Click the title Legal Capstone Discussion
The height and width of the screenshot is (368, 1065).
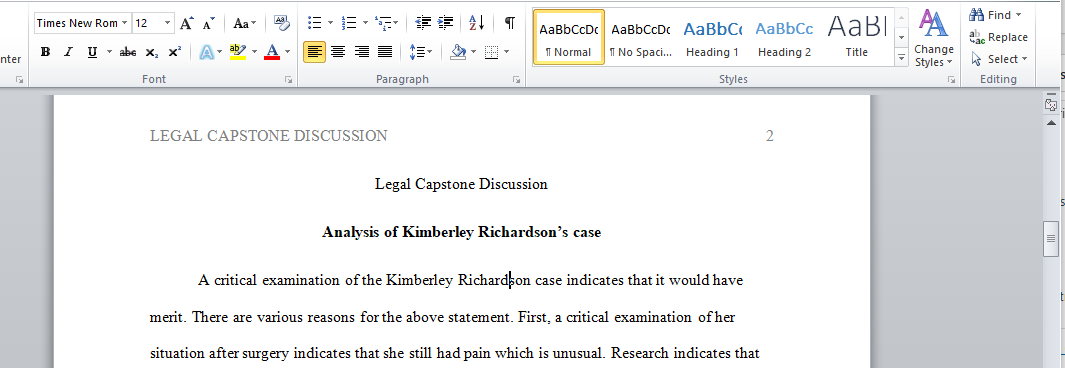point(461,184)
